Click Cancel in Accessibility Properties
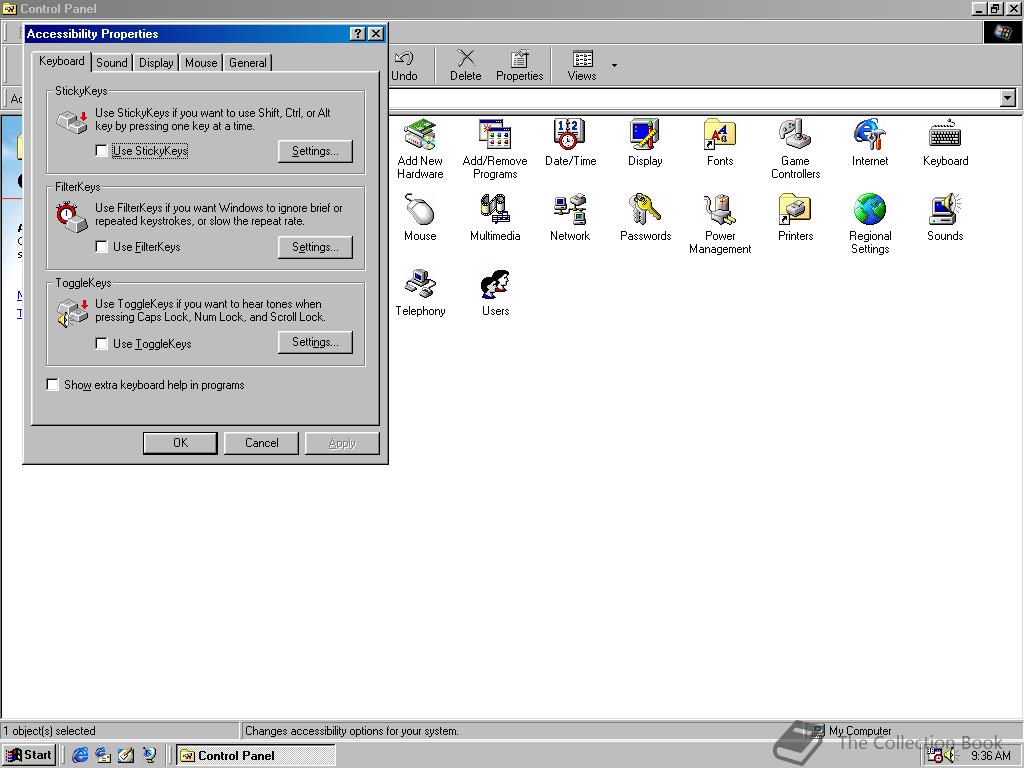Image resolution: width=1024 pixels, height=768 pixels. 261,443
